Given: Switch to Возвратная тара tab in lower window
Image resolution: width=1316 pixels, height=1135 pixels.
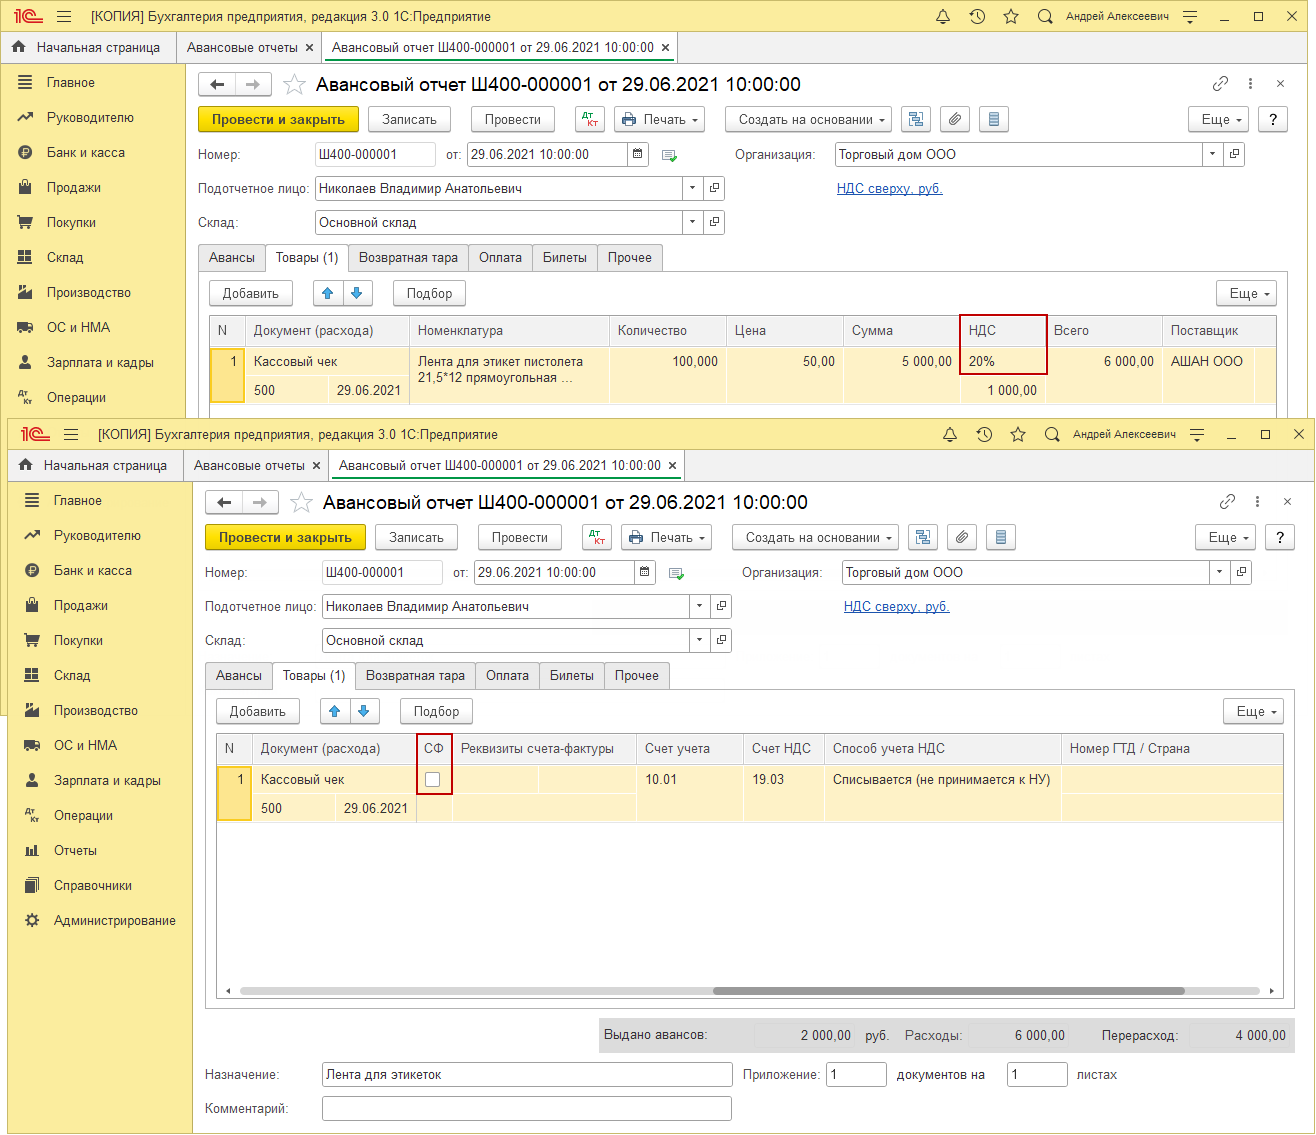Looking at the screenshot, I should click(x=415, y=676).
